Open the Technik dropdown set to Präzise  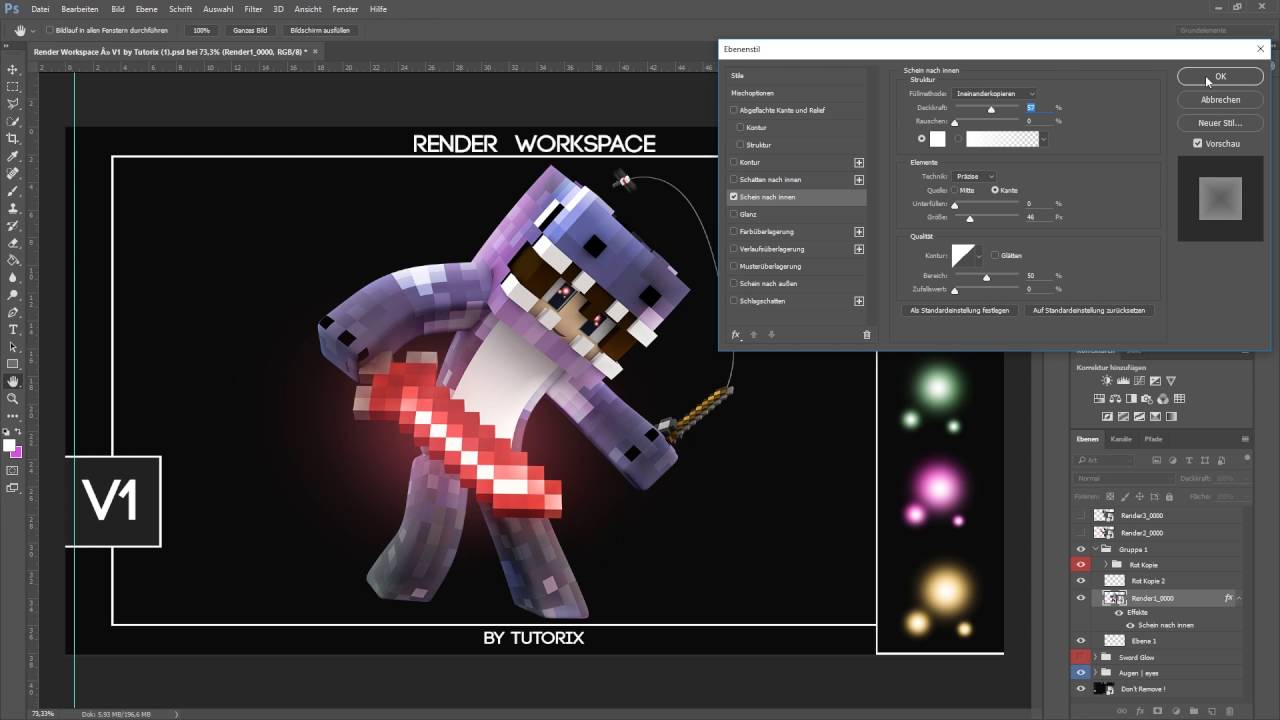[x=974, y=176]
